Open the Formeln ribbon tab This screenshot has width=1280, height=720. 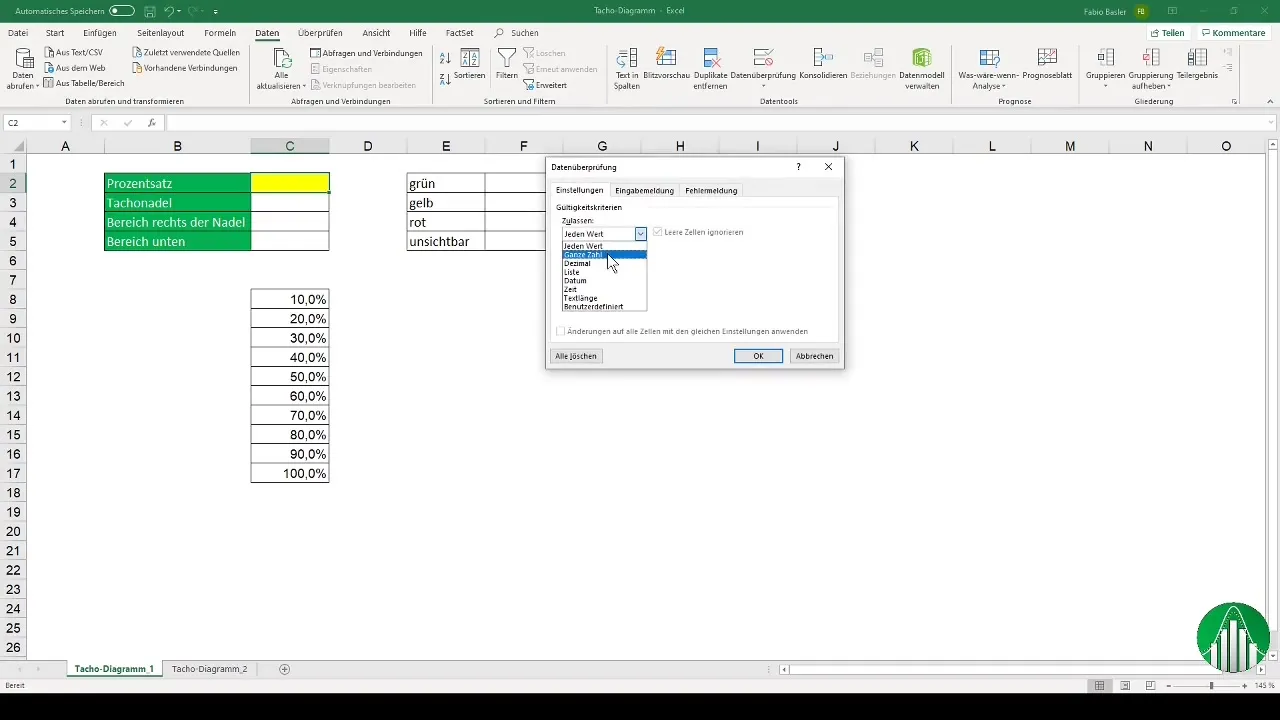[x=220, y=33]
